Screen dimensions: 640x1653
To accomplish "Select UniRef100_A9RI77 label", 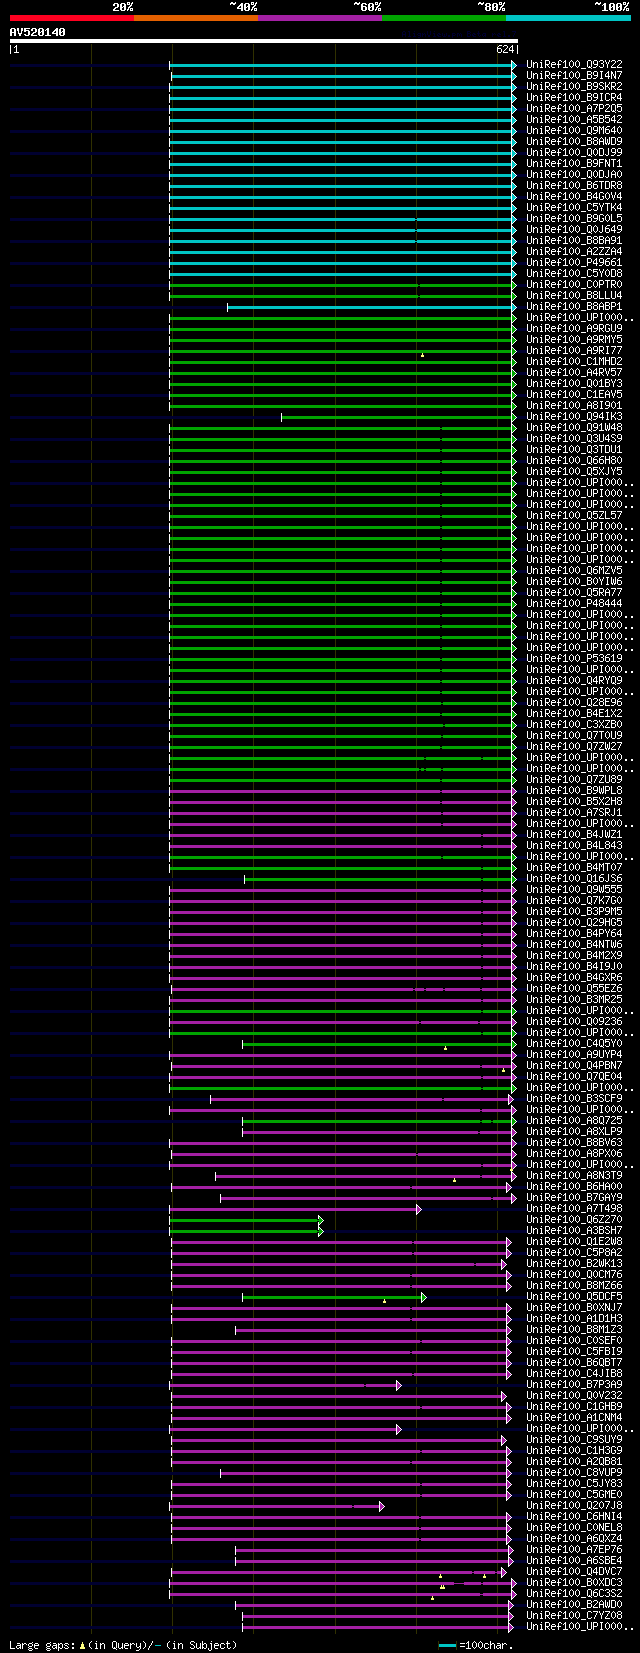I will tap(574, 350).
